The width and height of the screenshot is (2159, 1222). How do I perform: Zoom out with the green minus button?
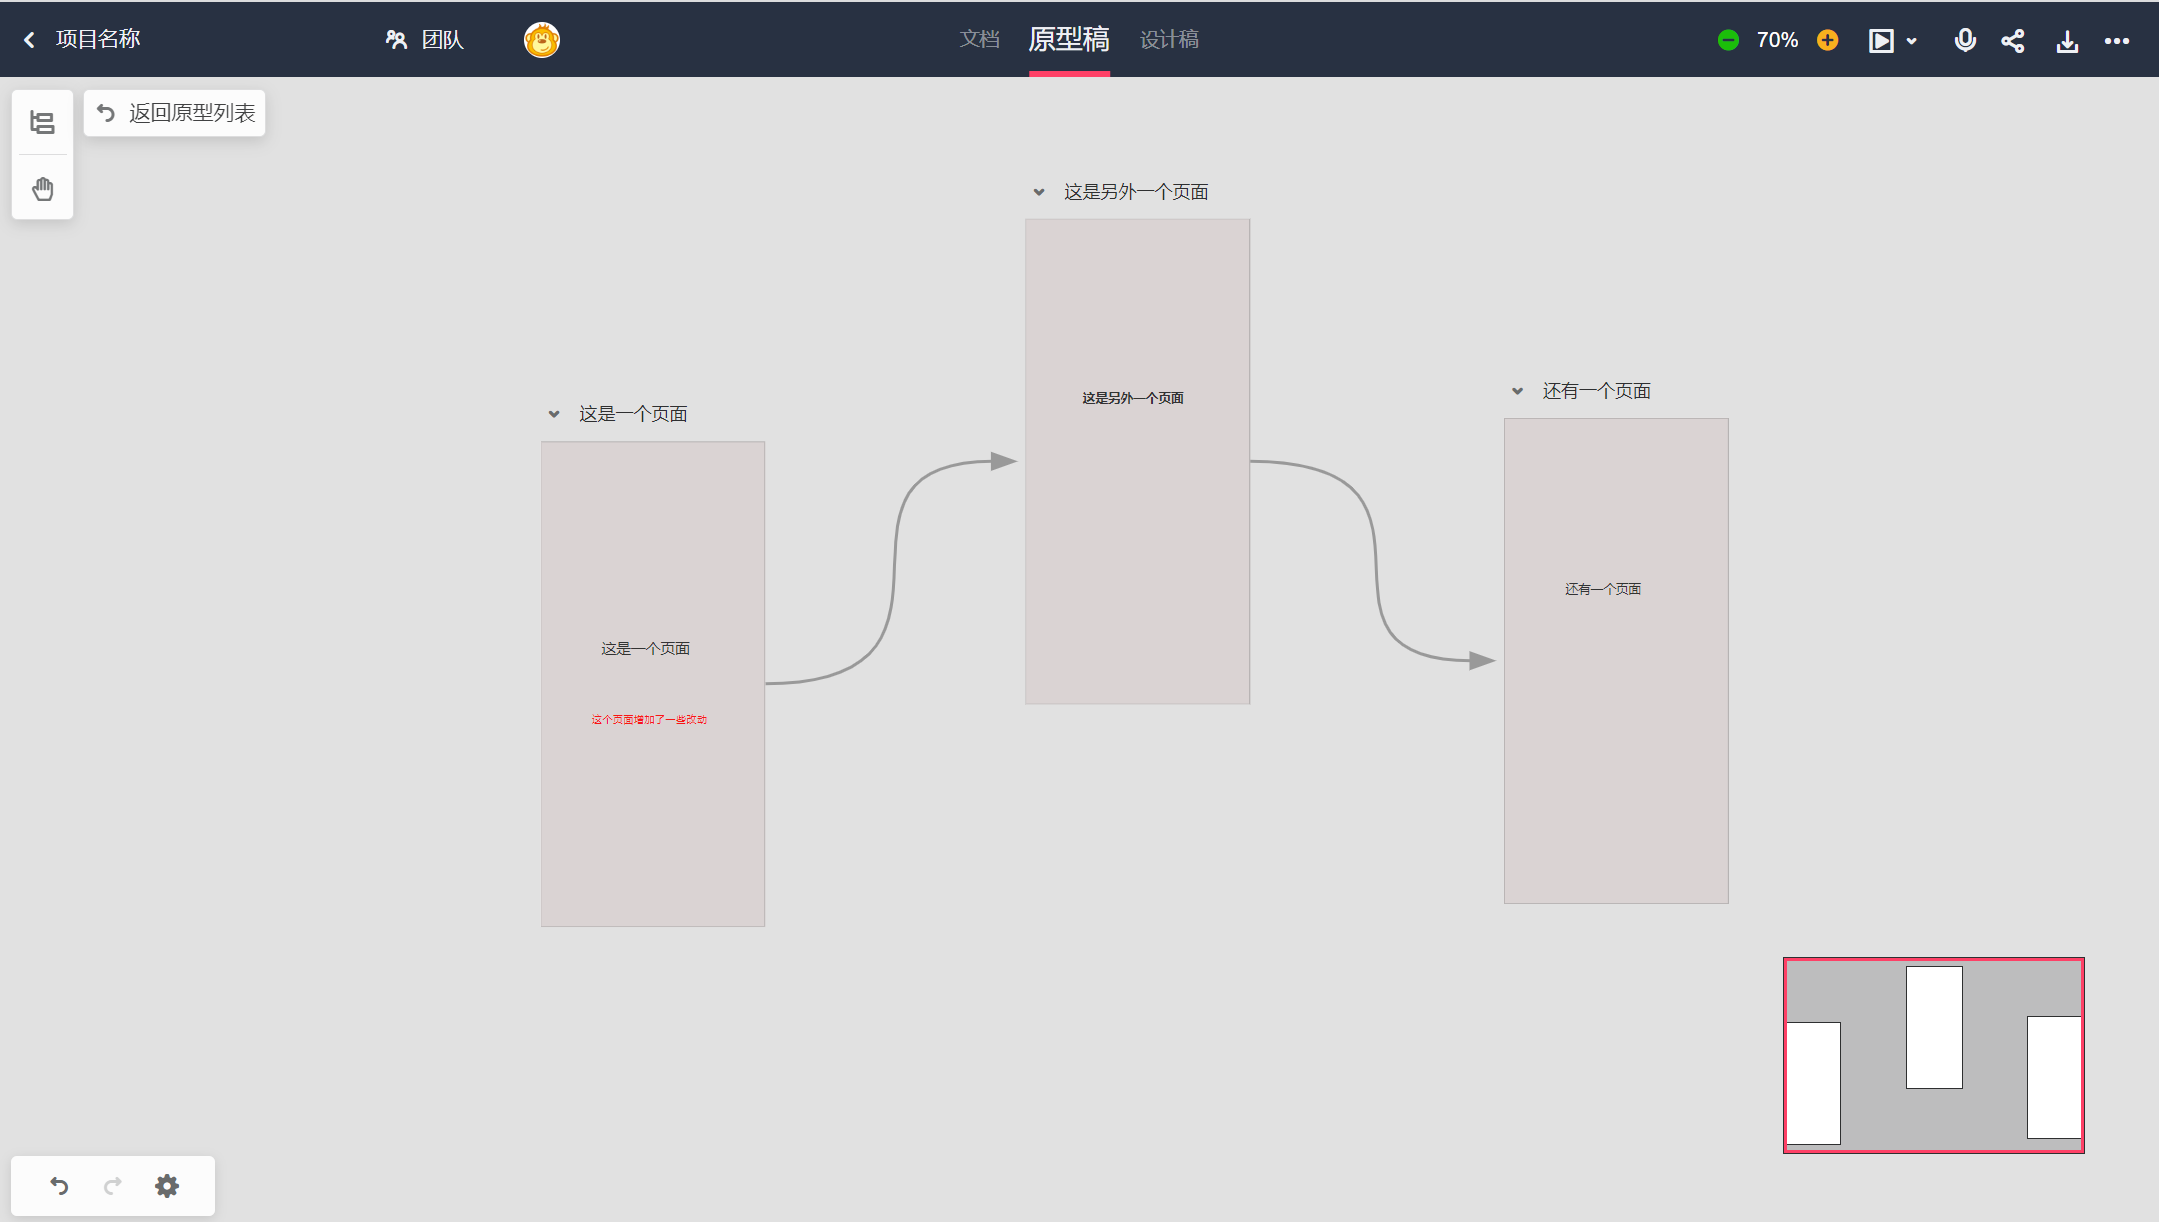1728,40
